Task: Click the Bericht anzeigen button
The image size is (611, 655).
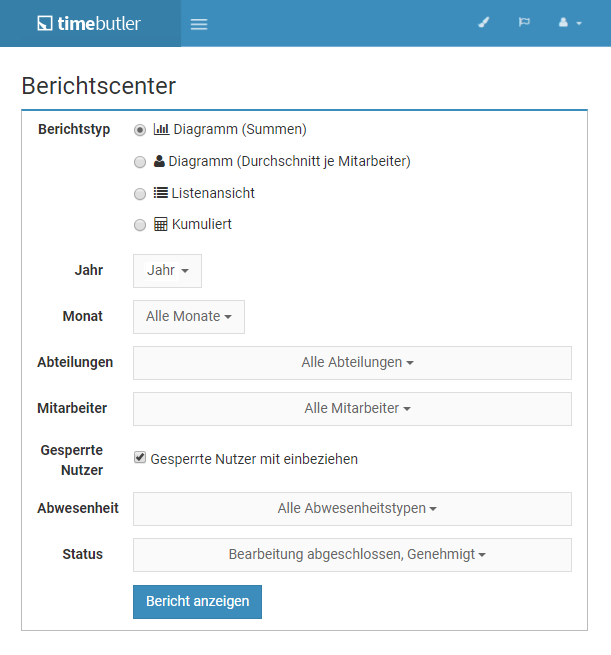Action: point(198,602)
